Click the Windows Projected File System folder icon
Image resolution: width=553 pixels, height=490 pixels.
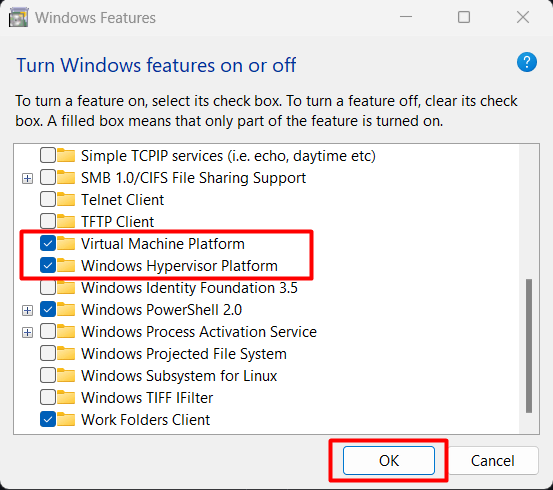click(66, 354)
